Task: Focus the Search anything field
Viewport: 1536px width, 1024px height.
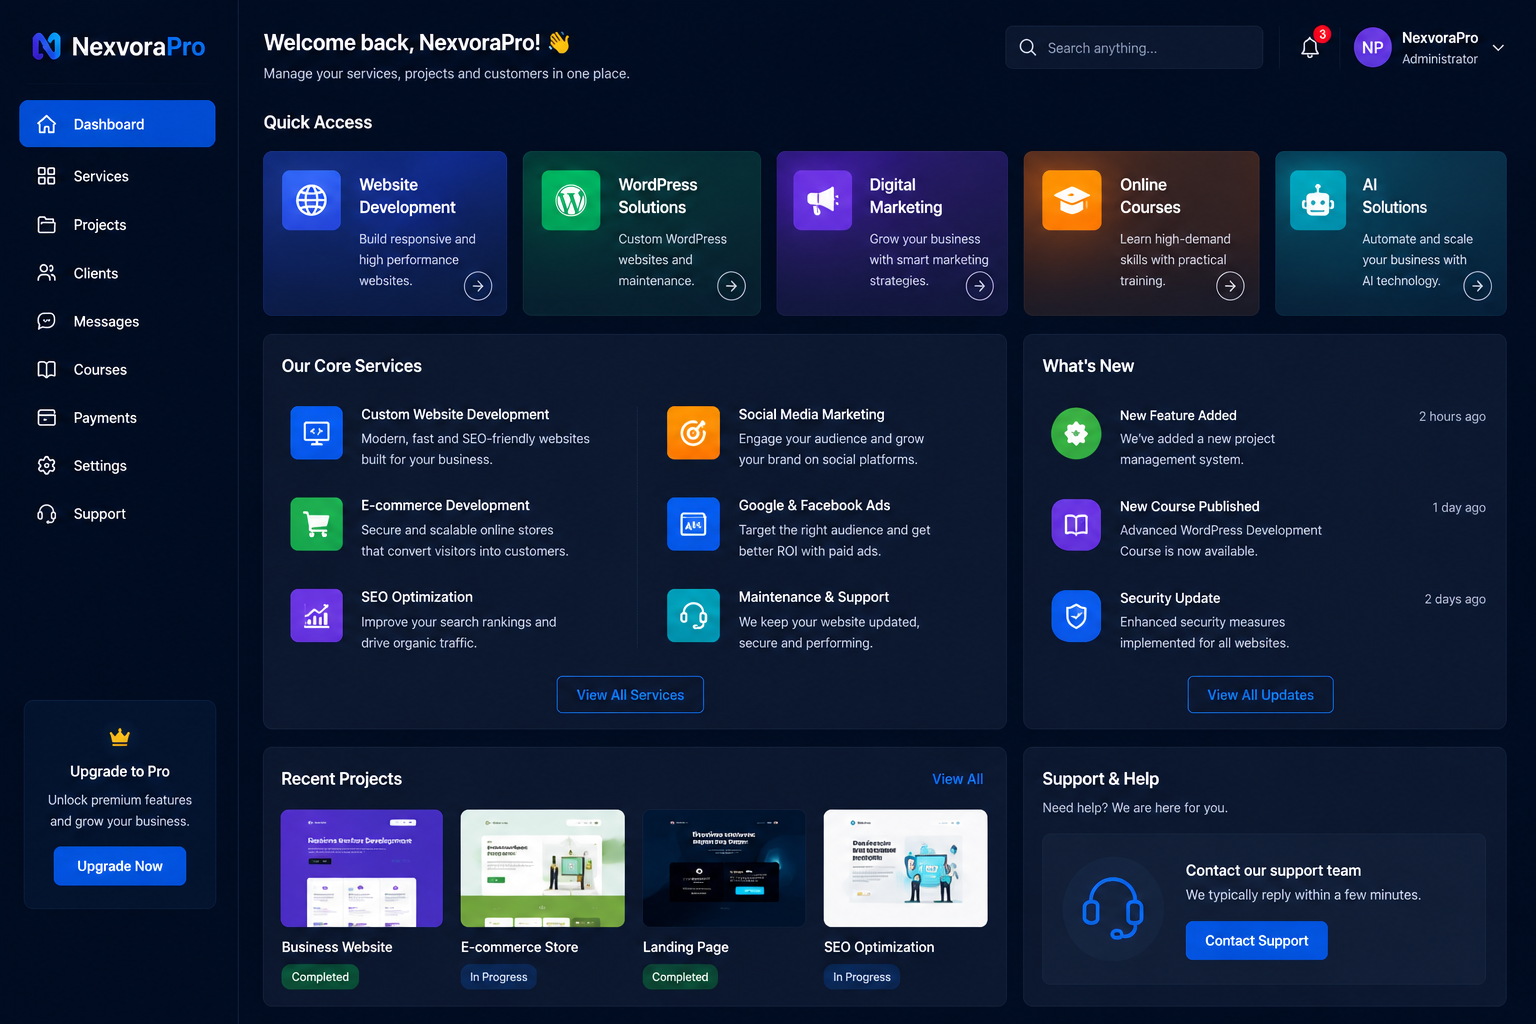Action: point(1134,48)
